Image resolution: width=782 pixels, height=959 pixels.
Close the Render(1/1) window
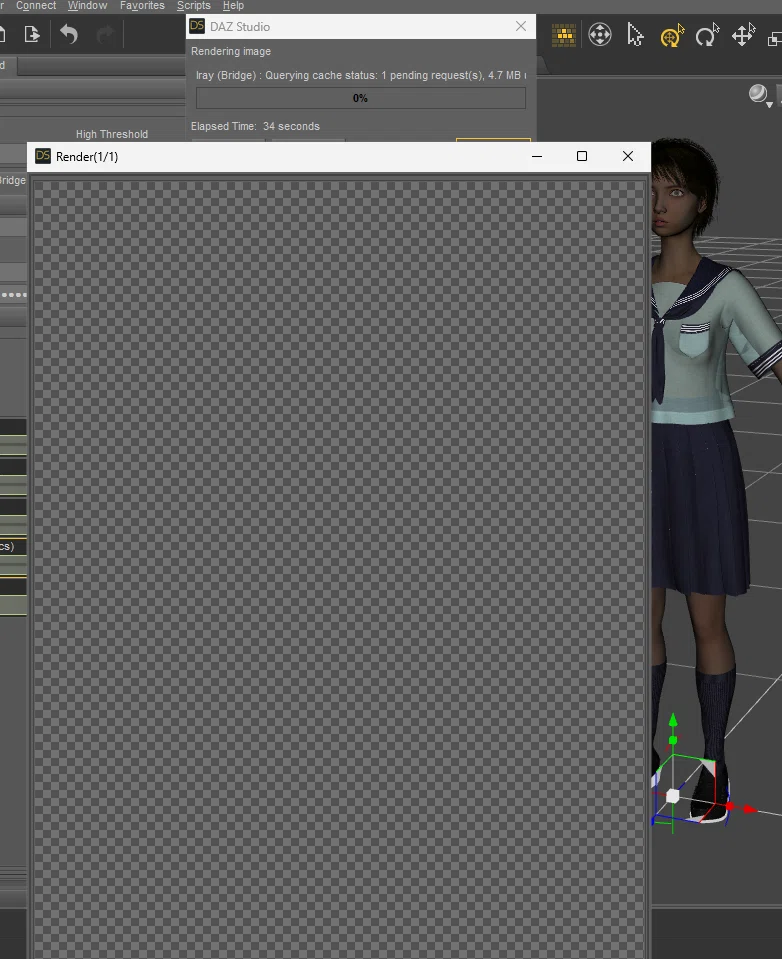coord(628,157)
